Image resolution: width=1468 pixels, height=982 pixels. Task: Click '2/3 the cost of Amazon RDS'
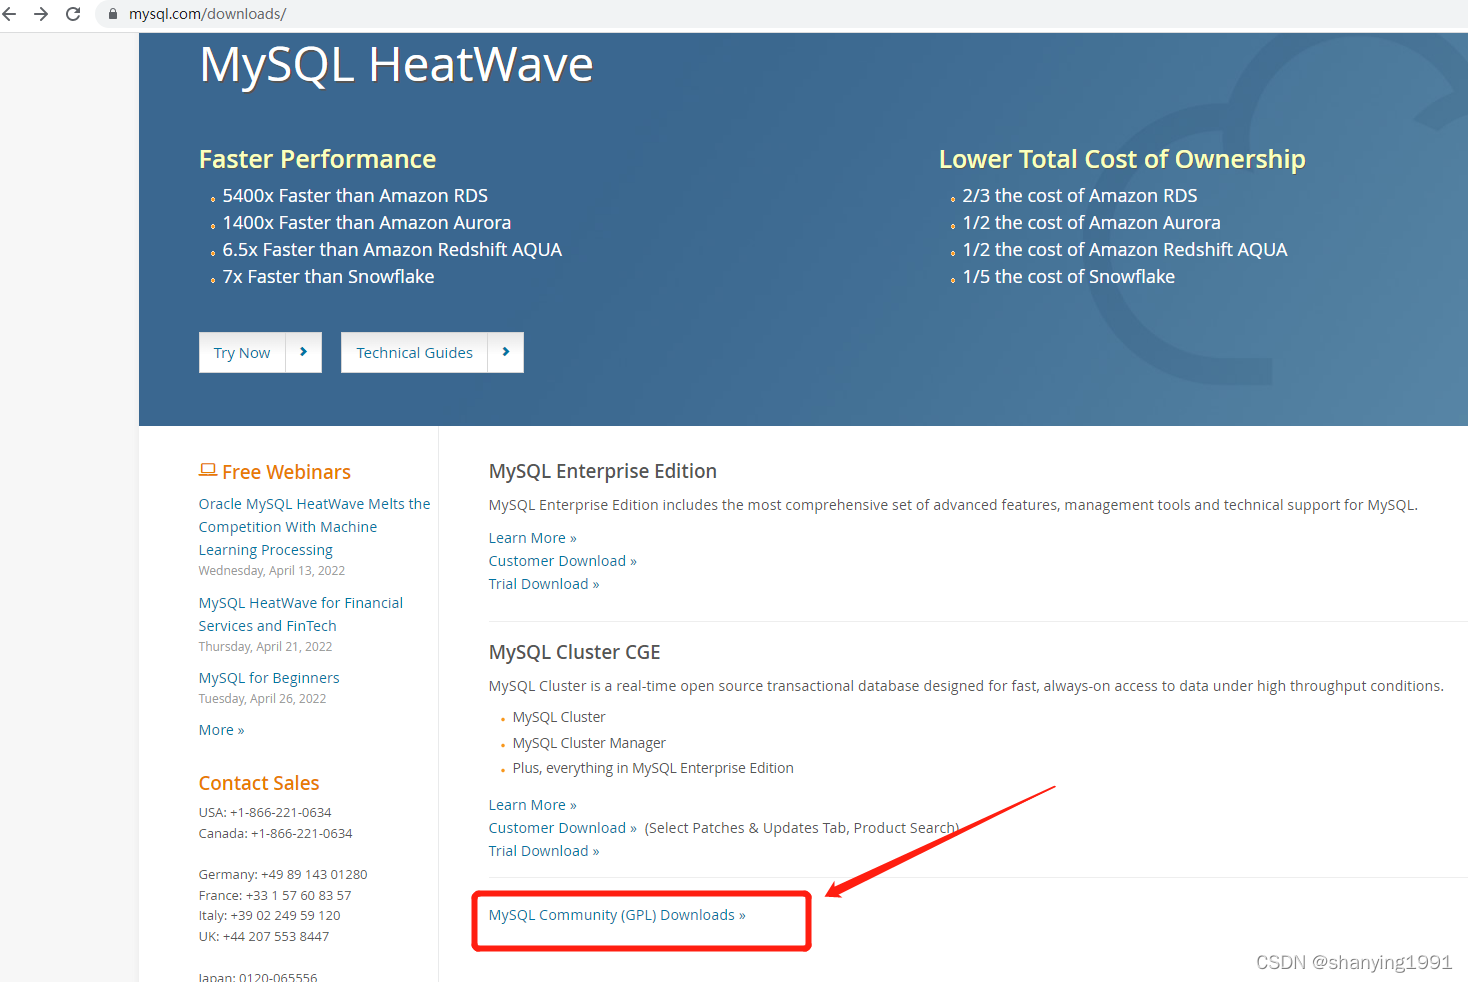click(x=1080, y=196)
